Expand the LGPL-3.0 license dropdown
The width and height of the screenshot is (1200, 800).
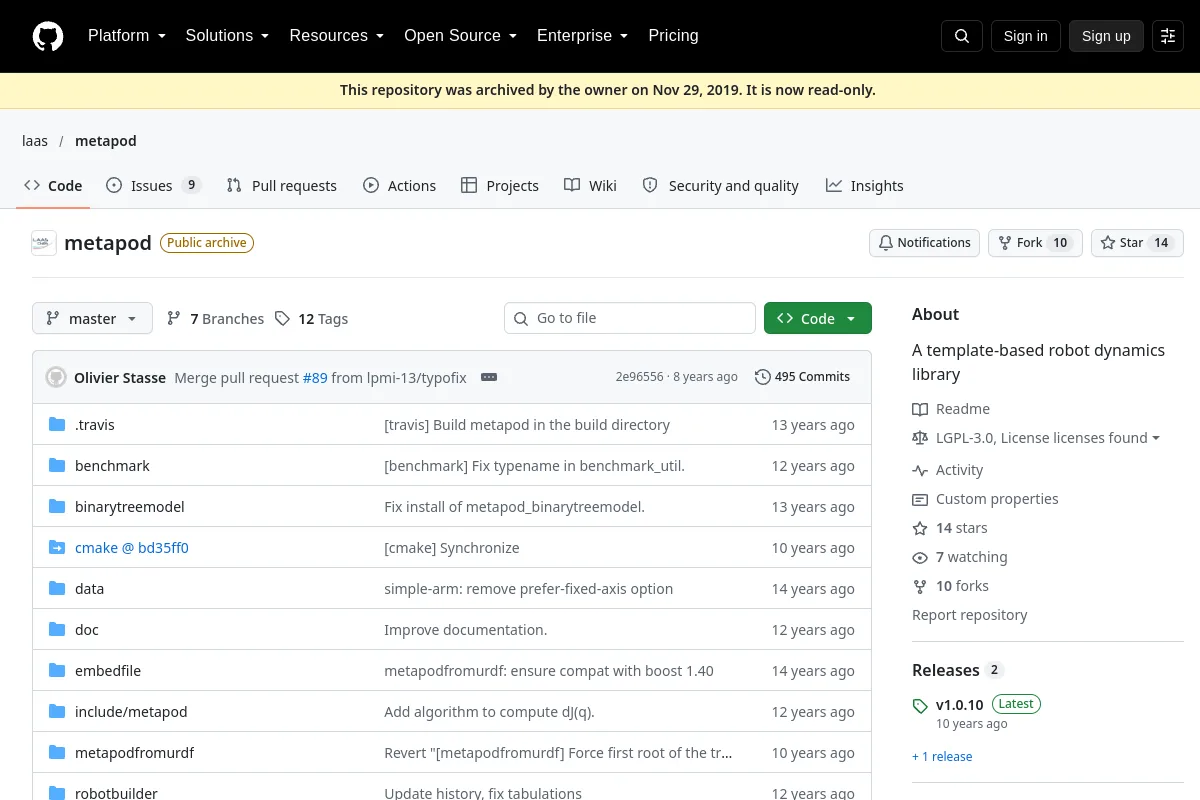[x=1048, y=438]
